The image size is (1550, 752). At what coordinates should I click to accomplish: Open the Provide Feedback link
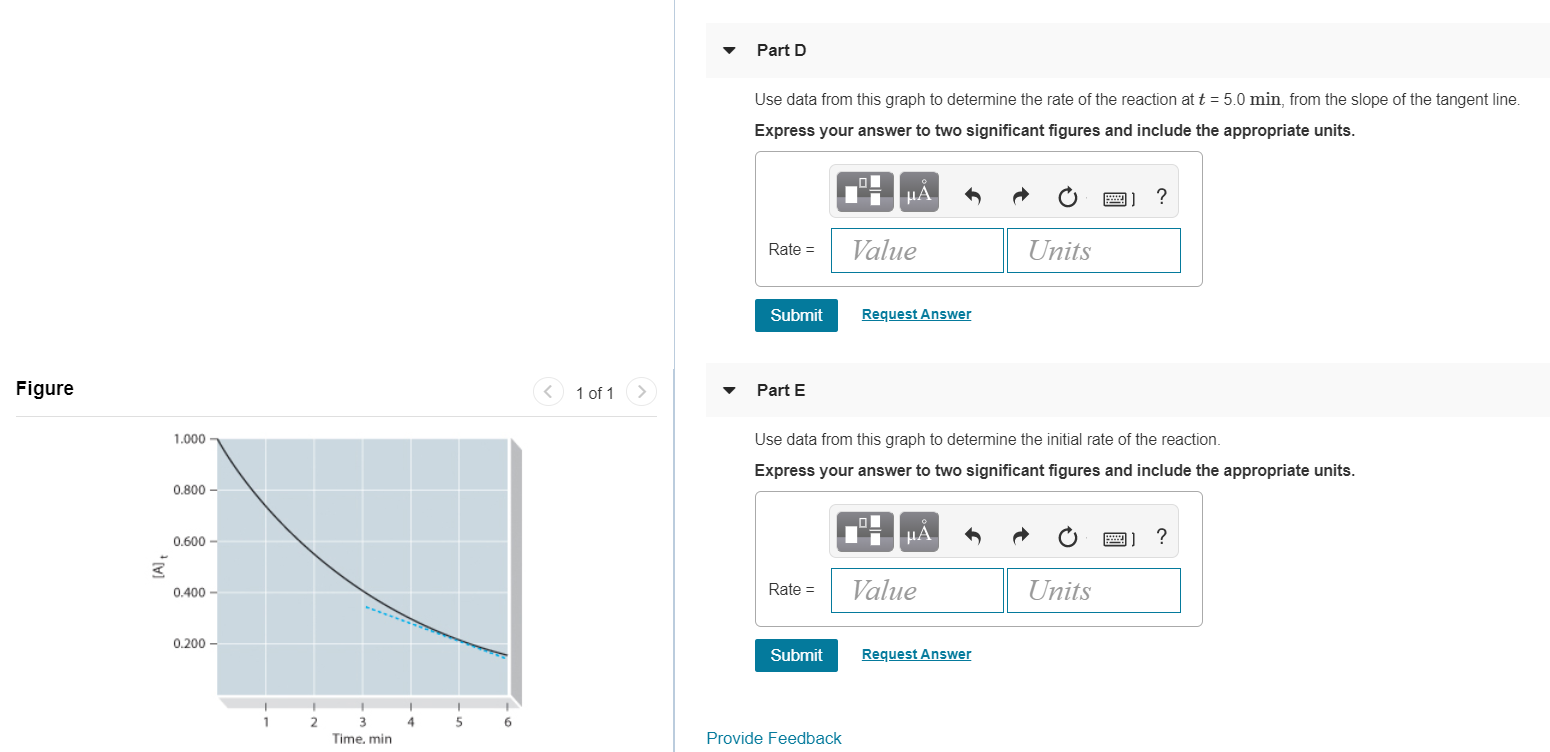tap(773, 738)
